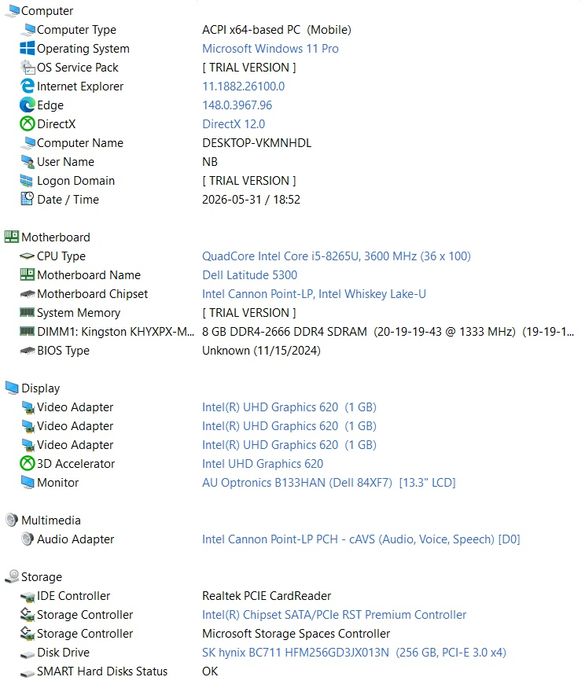This screenshot has height=699, width=585.
Task: Click the BIOS Type chip icon
Action: [x=27, y=350]
